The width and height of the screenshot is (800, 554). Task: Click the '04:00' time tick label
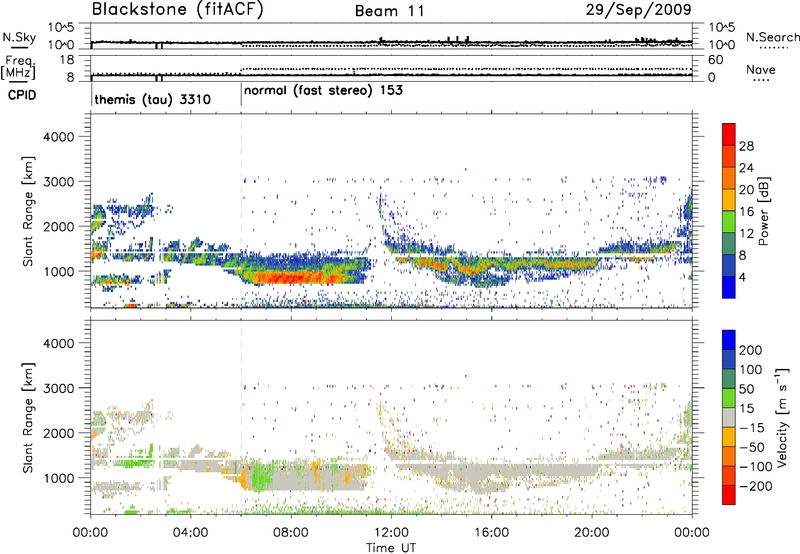coord(190,533)
